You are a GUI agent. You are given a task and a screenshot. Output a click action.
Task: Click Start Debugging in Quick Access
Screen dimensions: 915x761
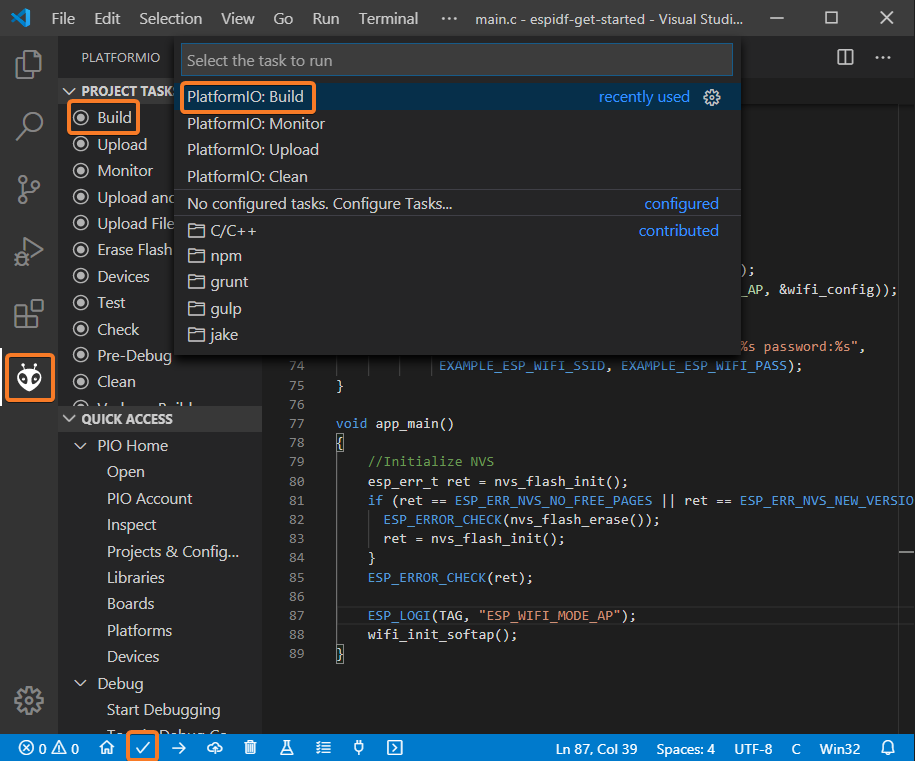[x=163, y=710]
